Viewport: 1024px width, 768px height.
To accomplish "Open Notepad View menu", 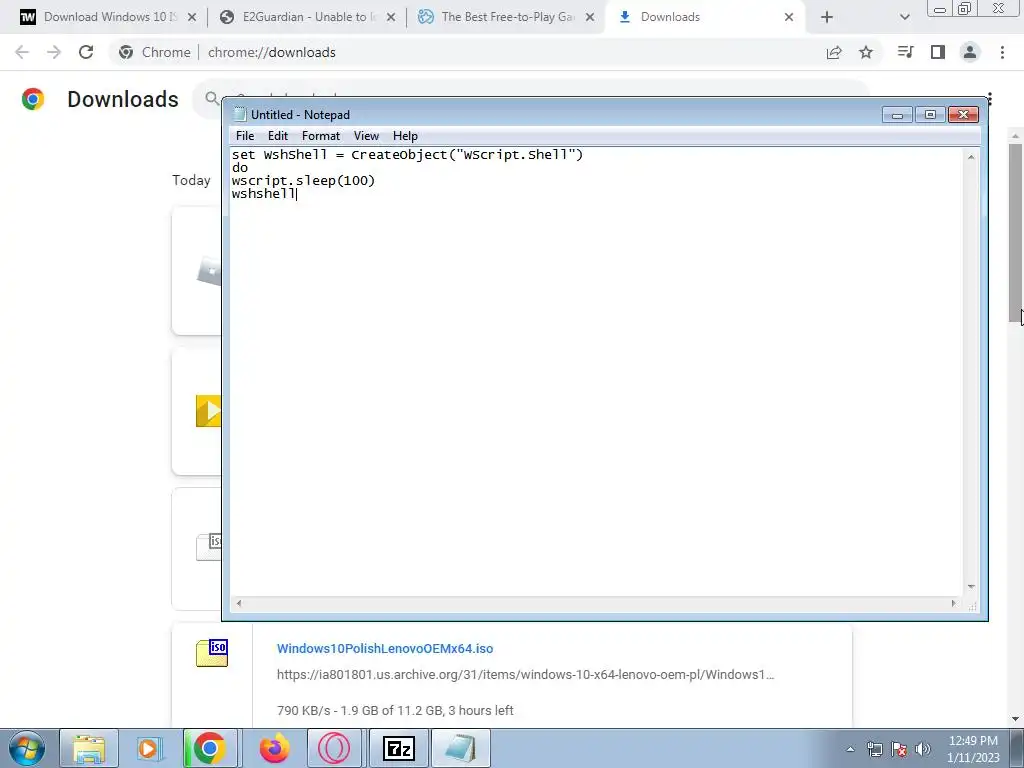I will pos(366,136).
